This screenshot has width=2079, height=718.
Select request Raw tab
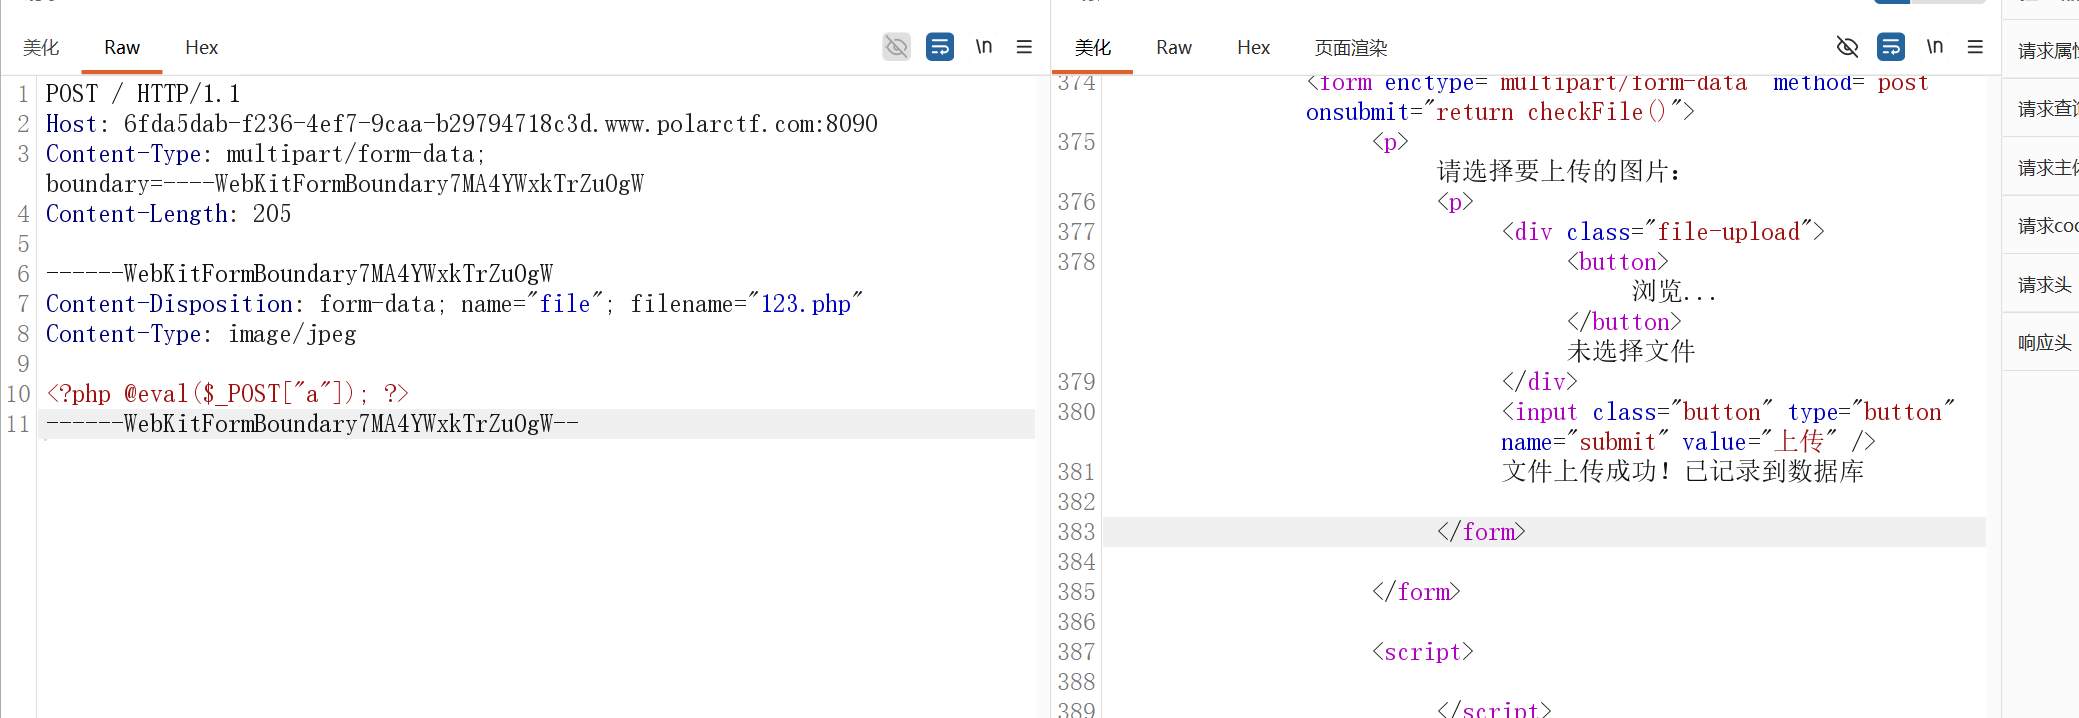(x=122, y=48)
